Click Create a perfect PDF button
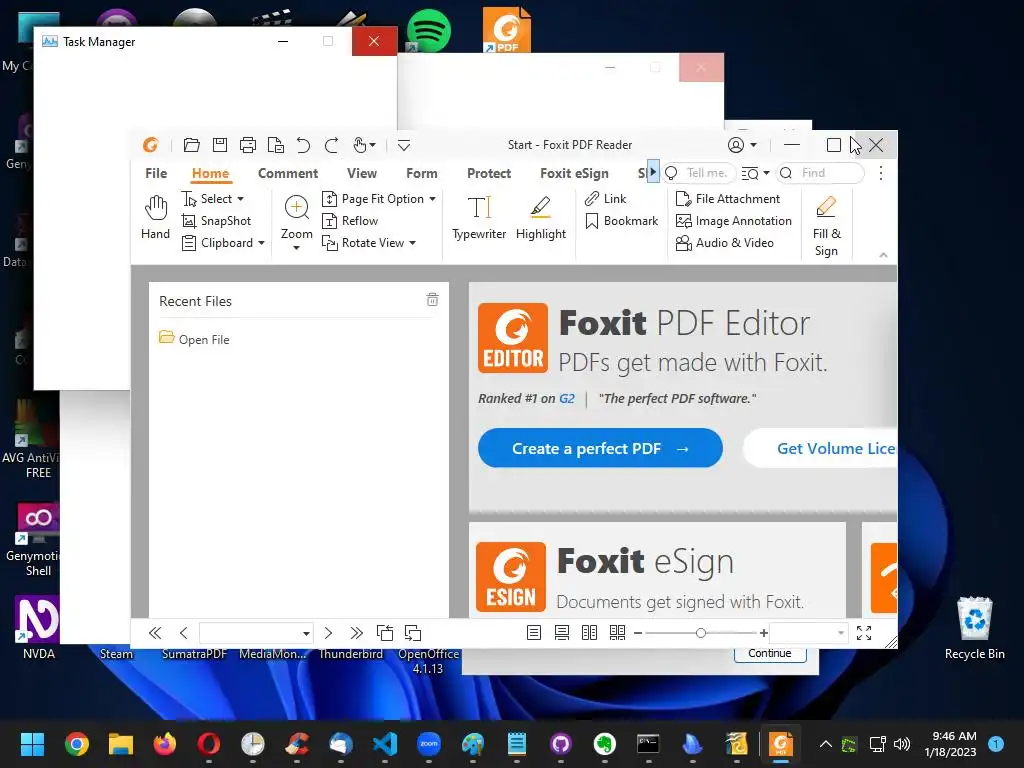1024x768 pixels. click(600, 448)
